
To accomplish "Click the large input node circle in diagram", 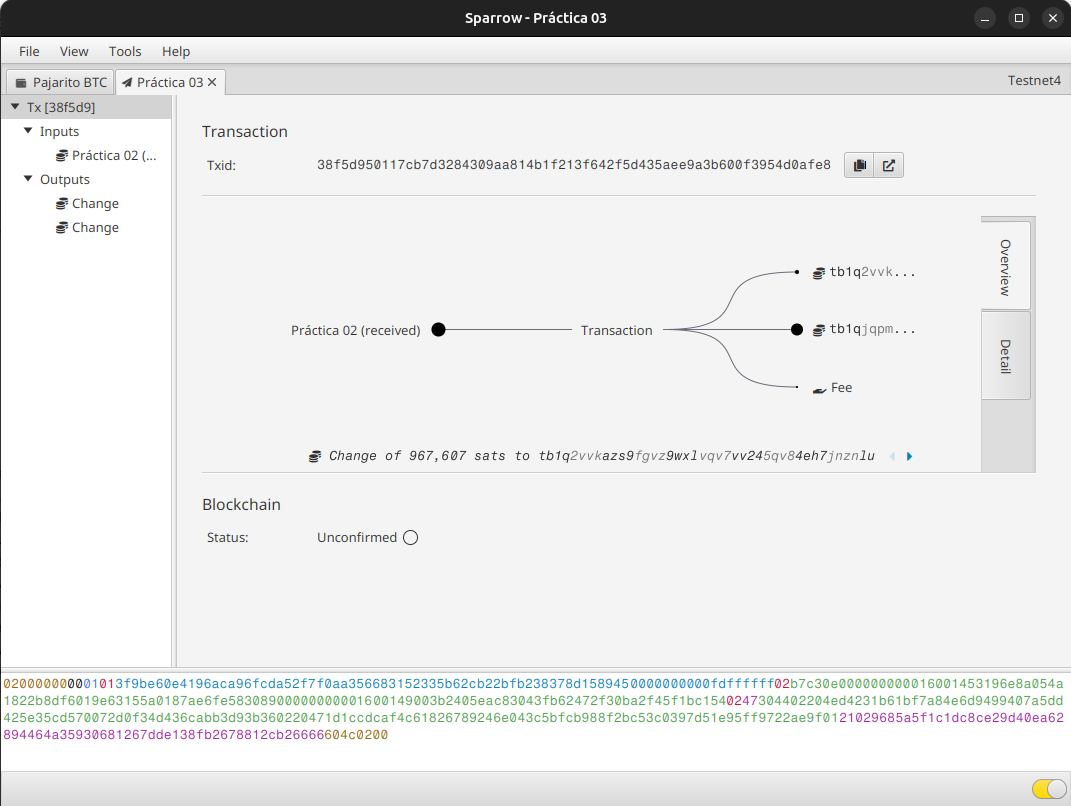I will tap(439, 330).
